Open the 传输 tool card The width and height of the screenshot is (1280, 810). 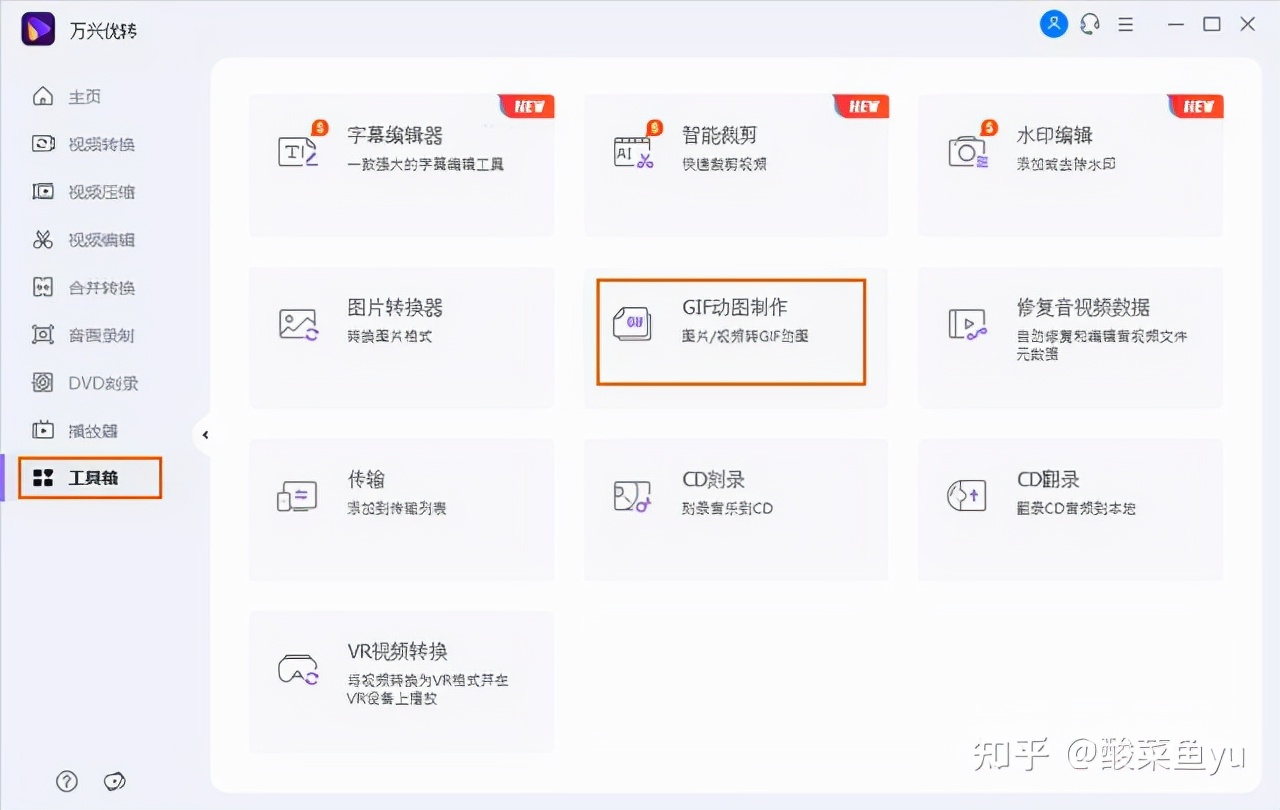click(x=401, y=509)
